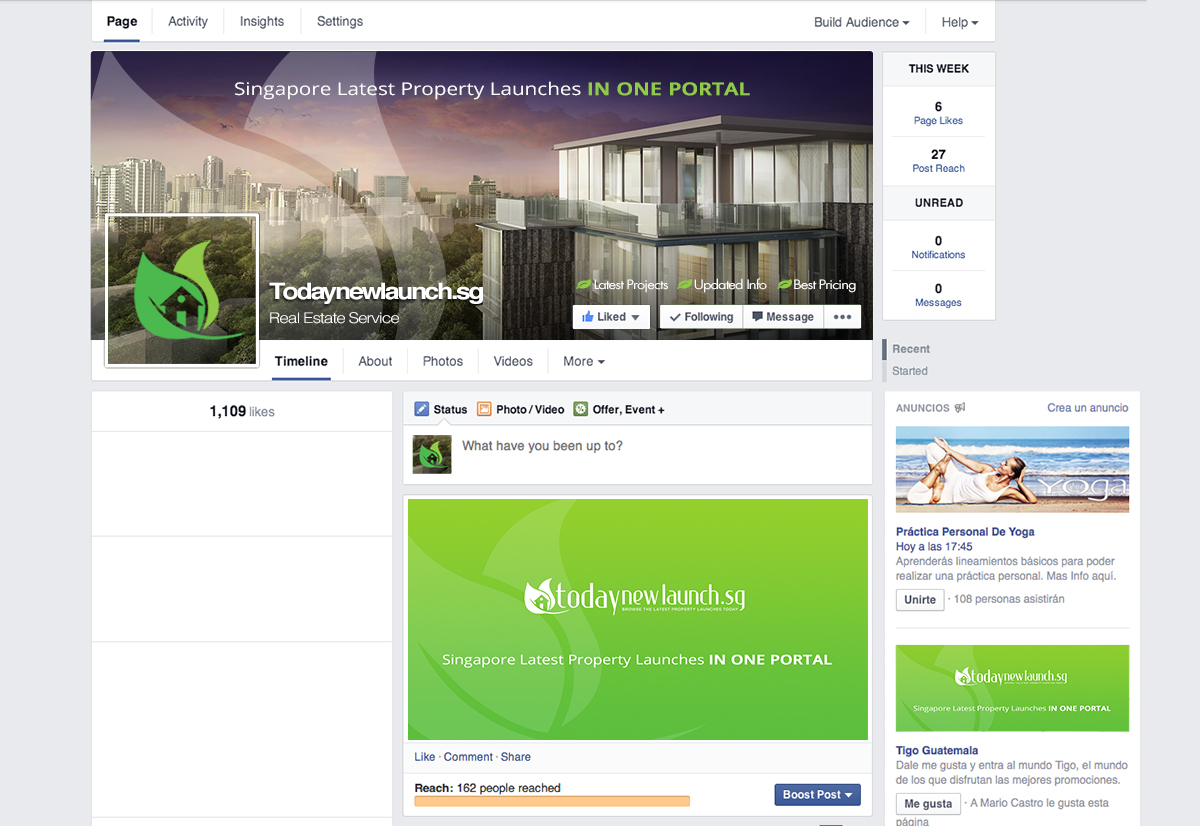The image size is (1200, 826).
Task: Open the 0 Notifications link
Action: (938, 247)
